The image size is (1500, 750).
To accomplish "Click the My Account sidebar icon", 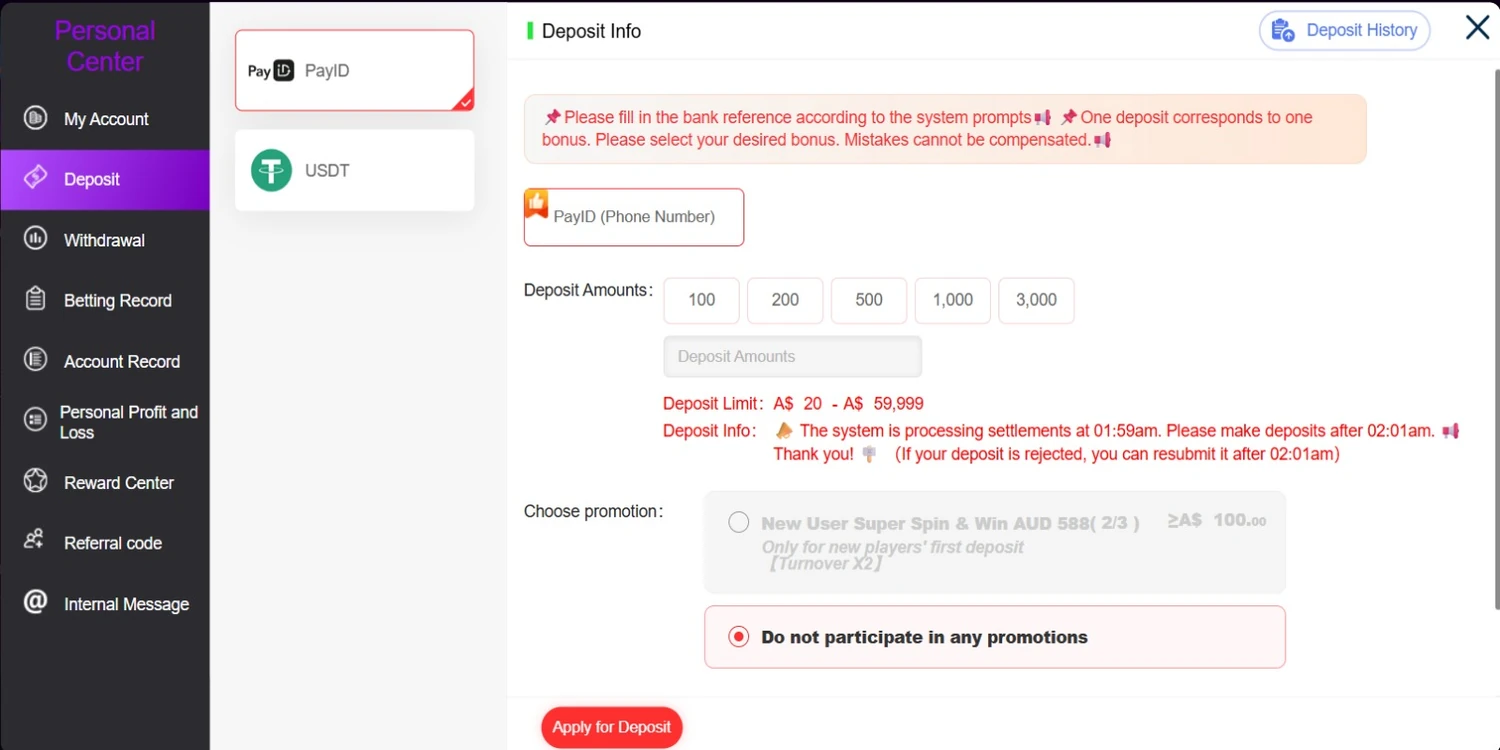I will pos(36,118).
